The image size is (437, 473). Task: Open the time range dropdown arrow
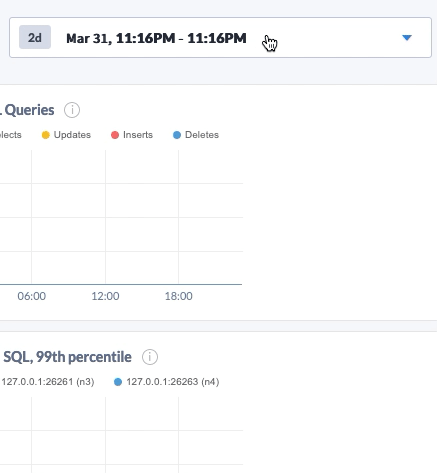coord(407,38)
